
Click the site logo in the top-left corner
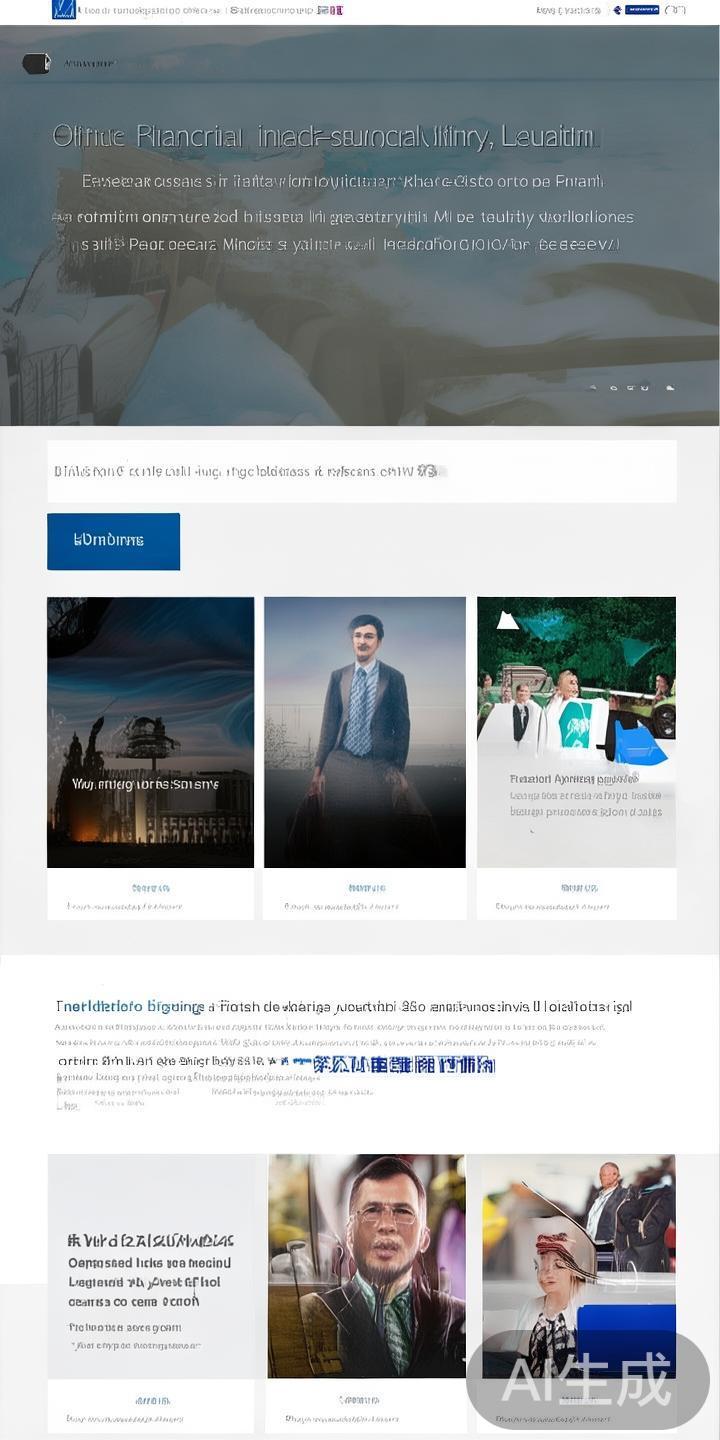coord(63,10)
